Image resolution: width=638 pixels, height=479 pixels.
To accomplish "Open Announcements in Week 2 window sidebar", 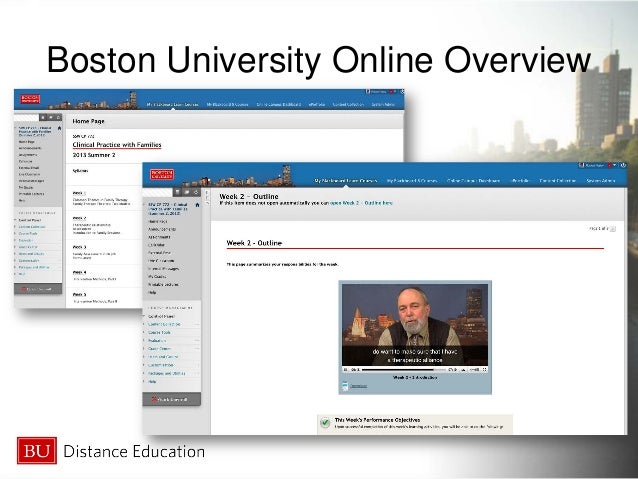I will [162, 230].
